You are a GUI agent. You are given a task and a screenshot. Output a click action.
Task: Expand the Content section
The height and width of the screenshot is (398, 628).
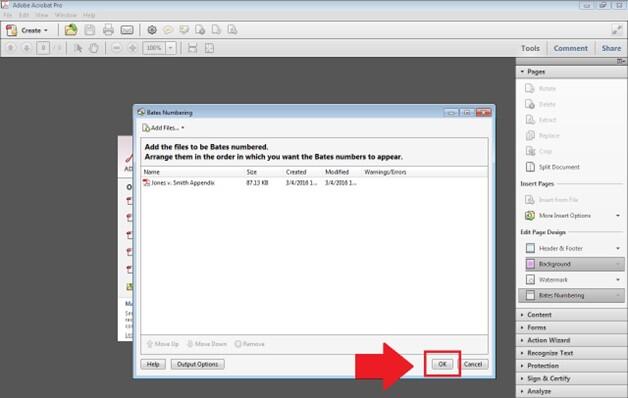point(571,315)
